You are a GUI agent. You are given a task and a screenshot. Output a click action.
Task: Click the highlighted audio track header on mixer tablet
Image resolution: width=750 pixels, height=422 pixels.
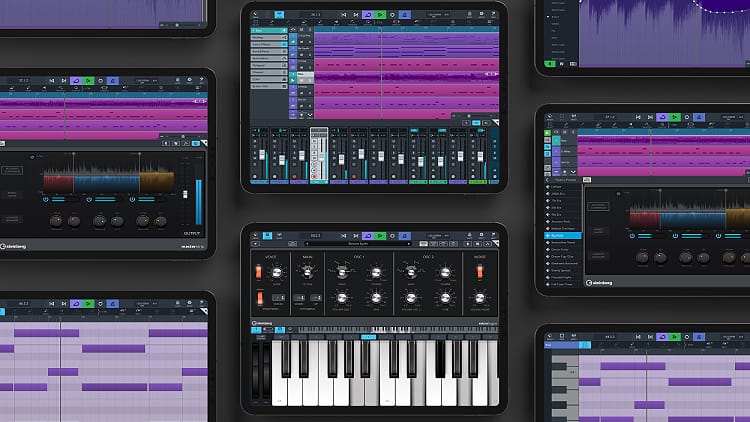point(306,78)
